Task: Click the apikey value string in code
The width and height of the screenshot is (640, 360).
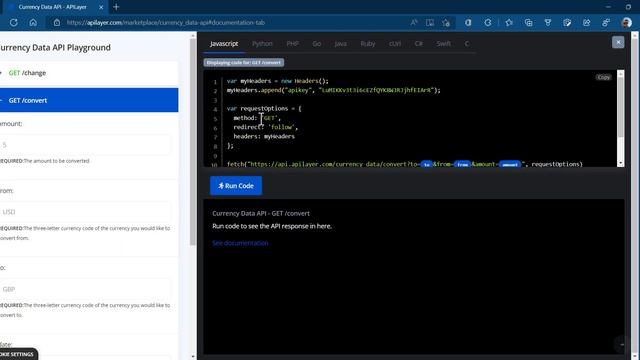Action: [x=376, y=90]
